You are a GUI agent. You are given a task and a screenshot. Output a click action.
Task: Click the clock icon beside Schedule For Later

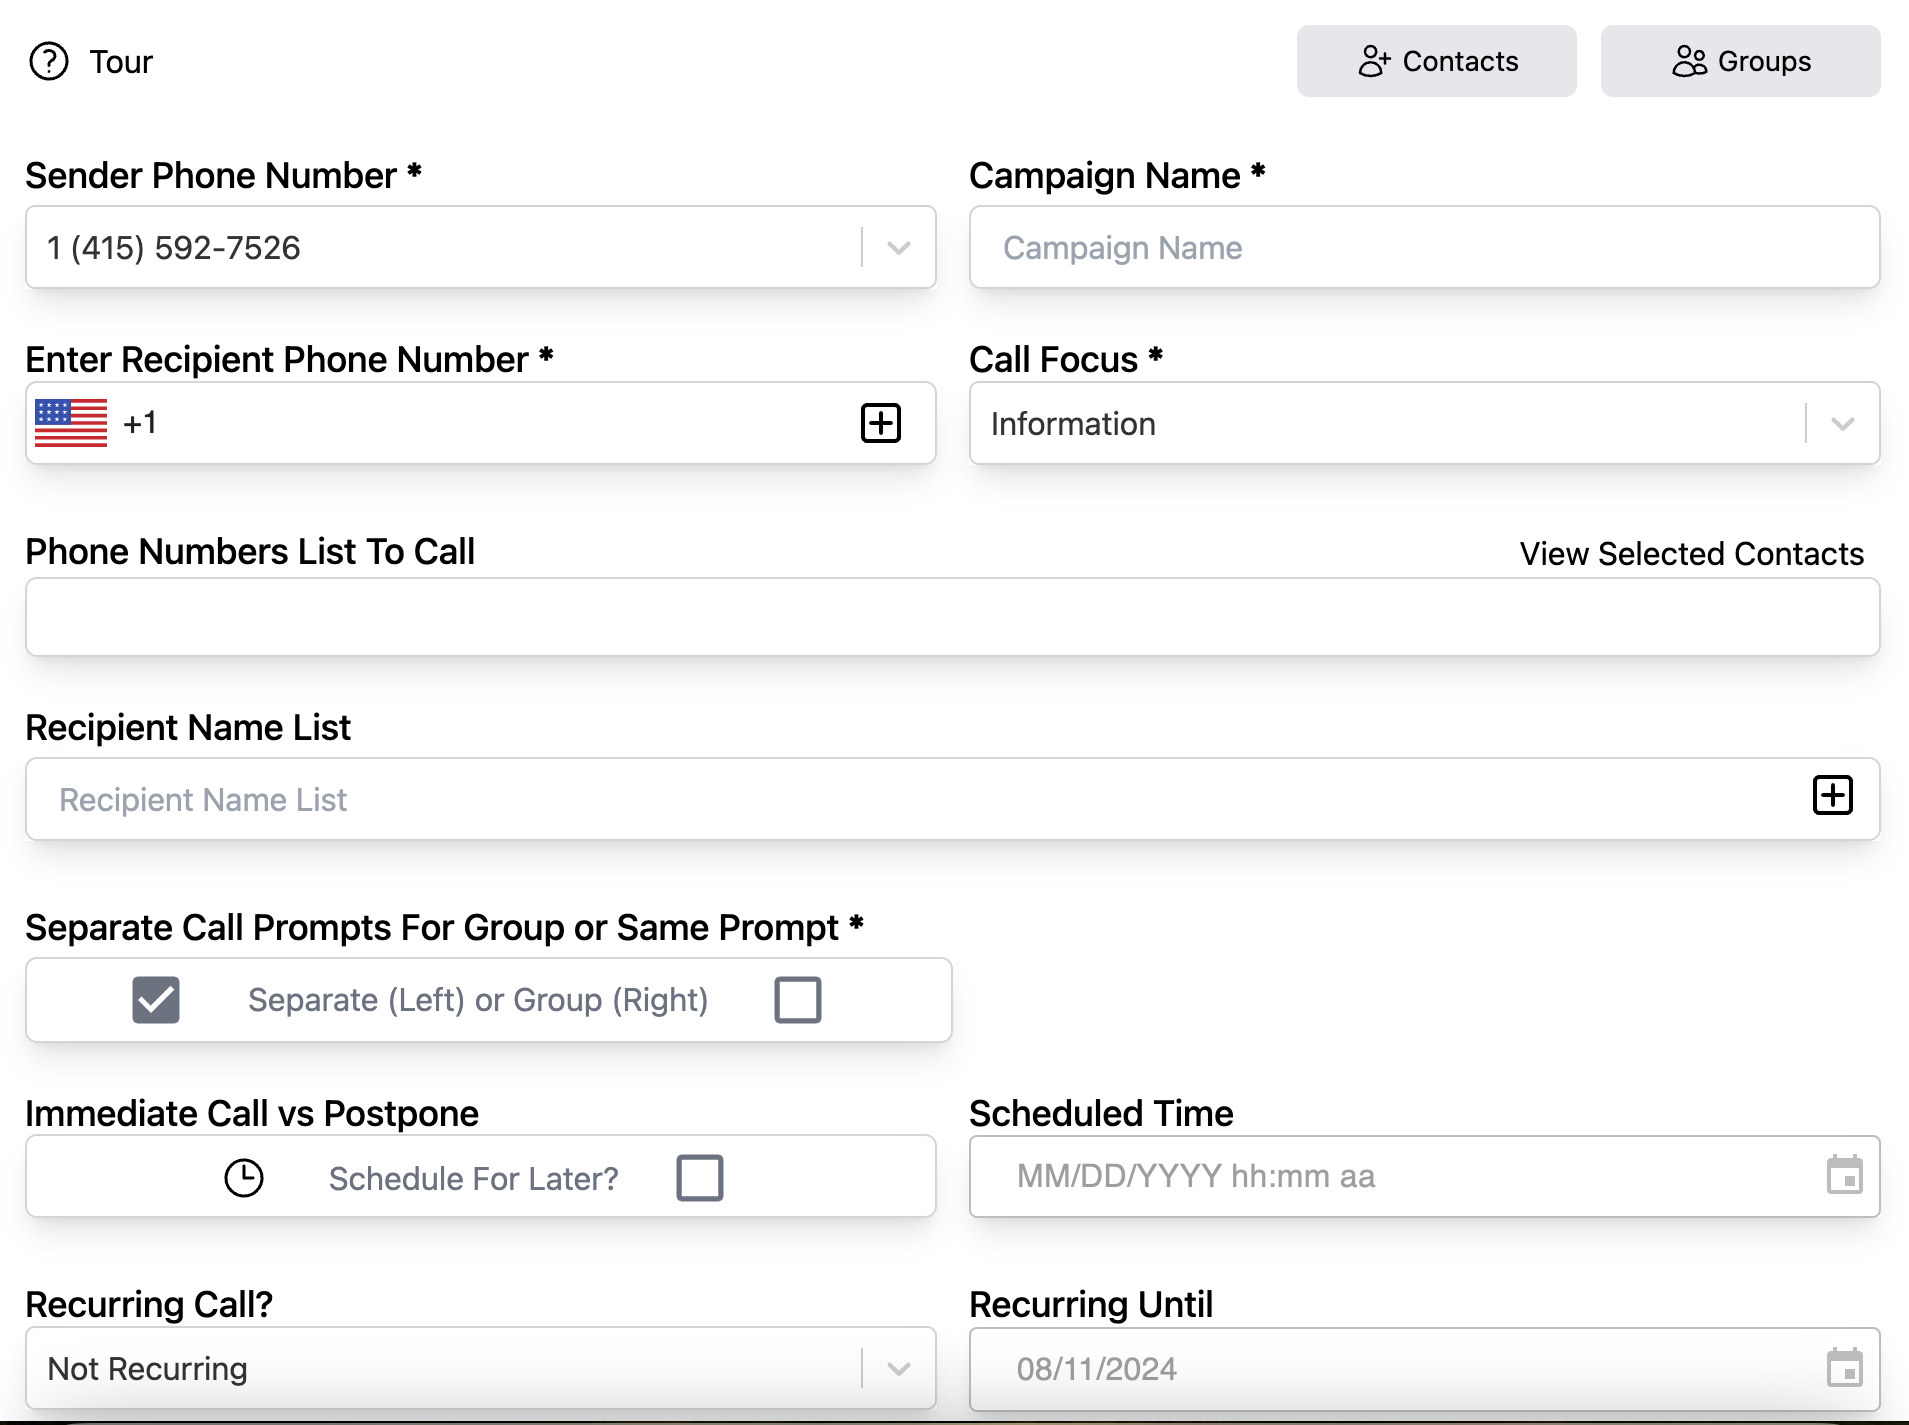pyautogui.click(x=244, y=1177)
